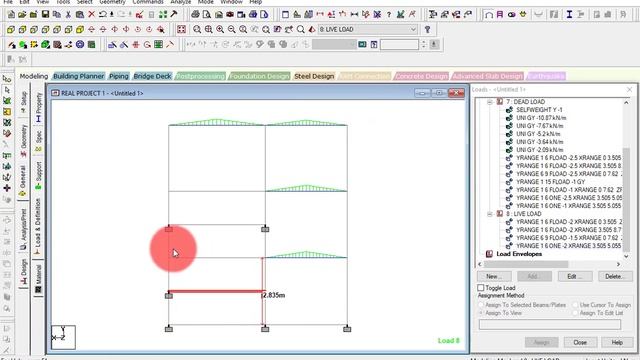Click the Cut scissors icon
This screenshot has width=640, height=360.
pyautogui.click(x=68, y=15)
